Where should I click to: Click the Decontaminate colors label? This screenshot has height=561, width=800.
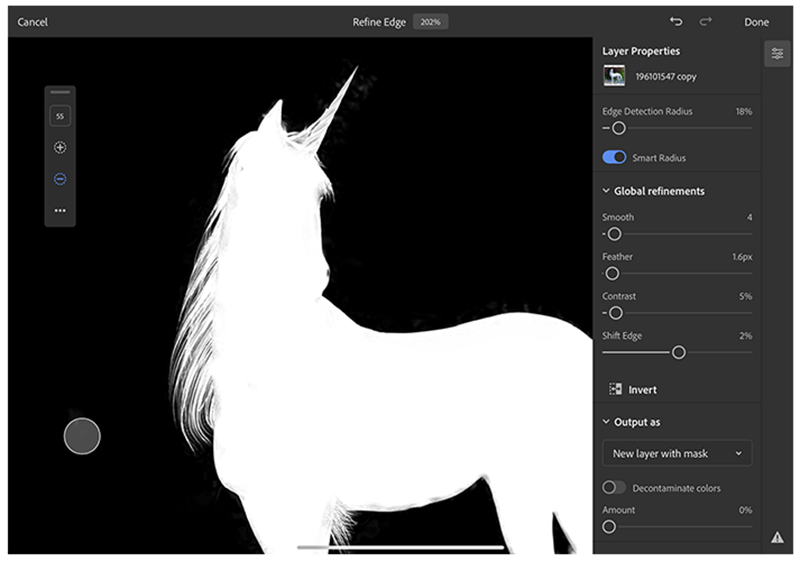pyautogui.click(x=677, y=488)
